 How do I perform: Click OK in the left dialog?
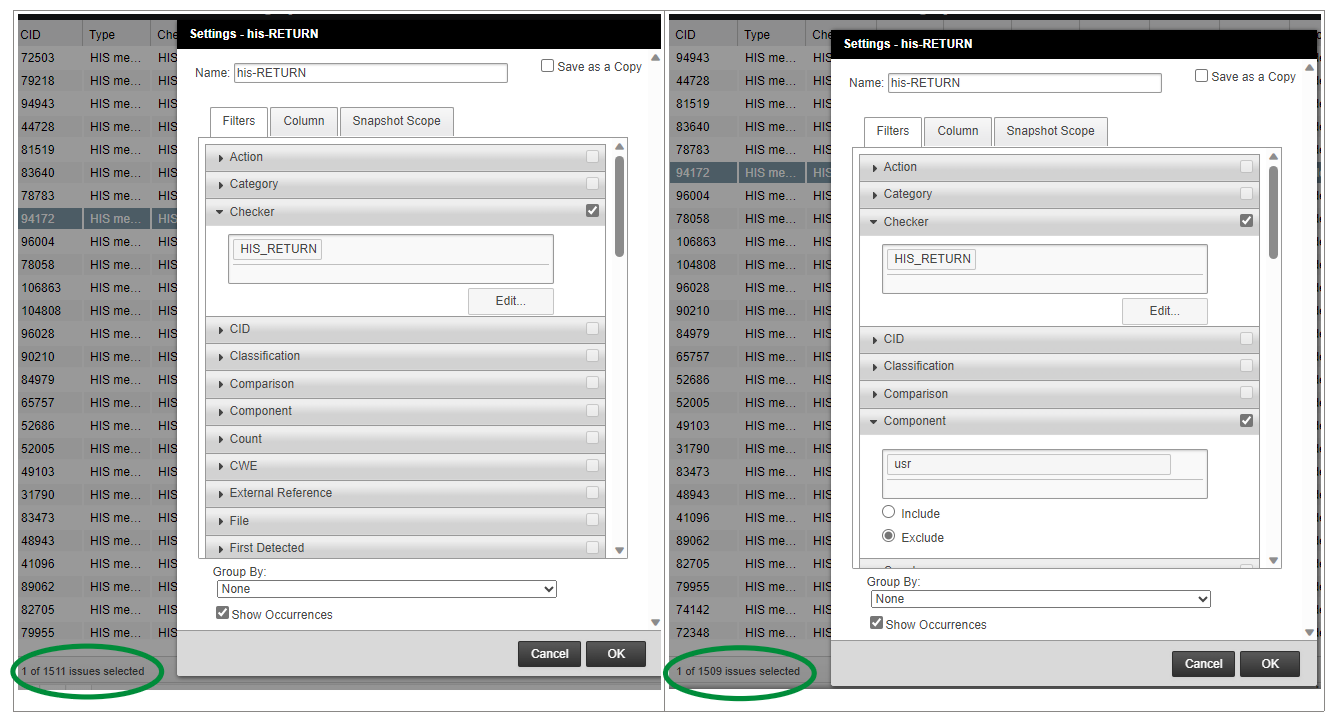[x=616, y=654]
